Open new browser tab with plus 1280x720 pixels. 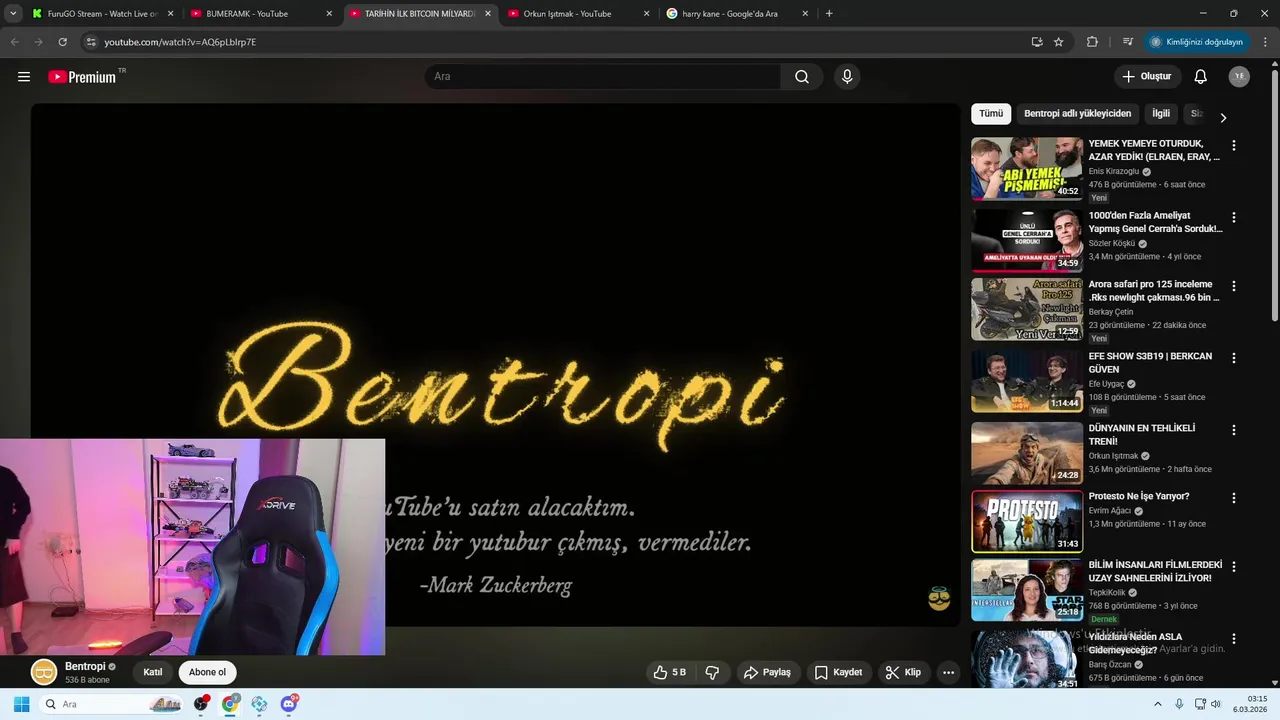829,14
